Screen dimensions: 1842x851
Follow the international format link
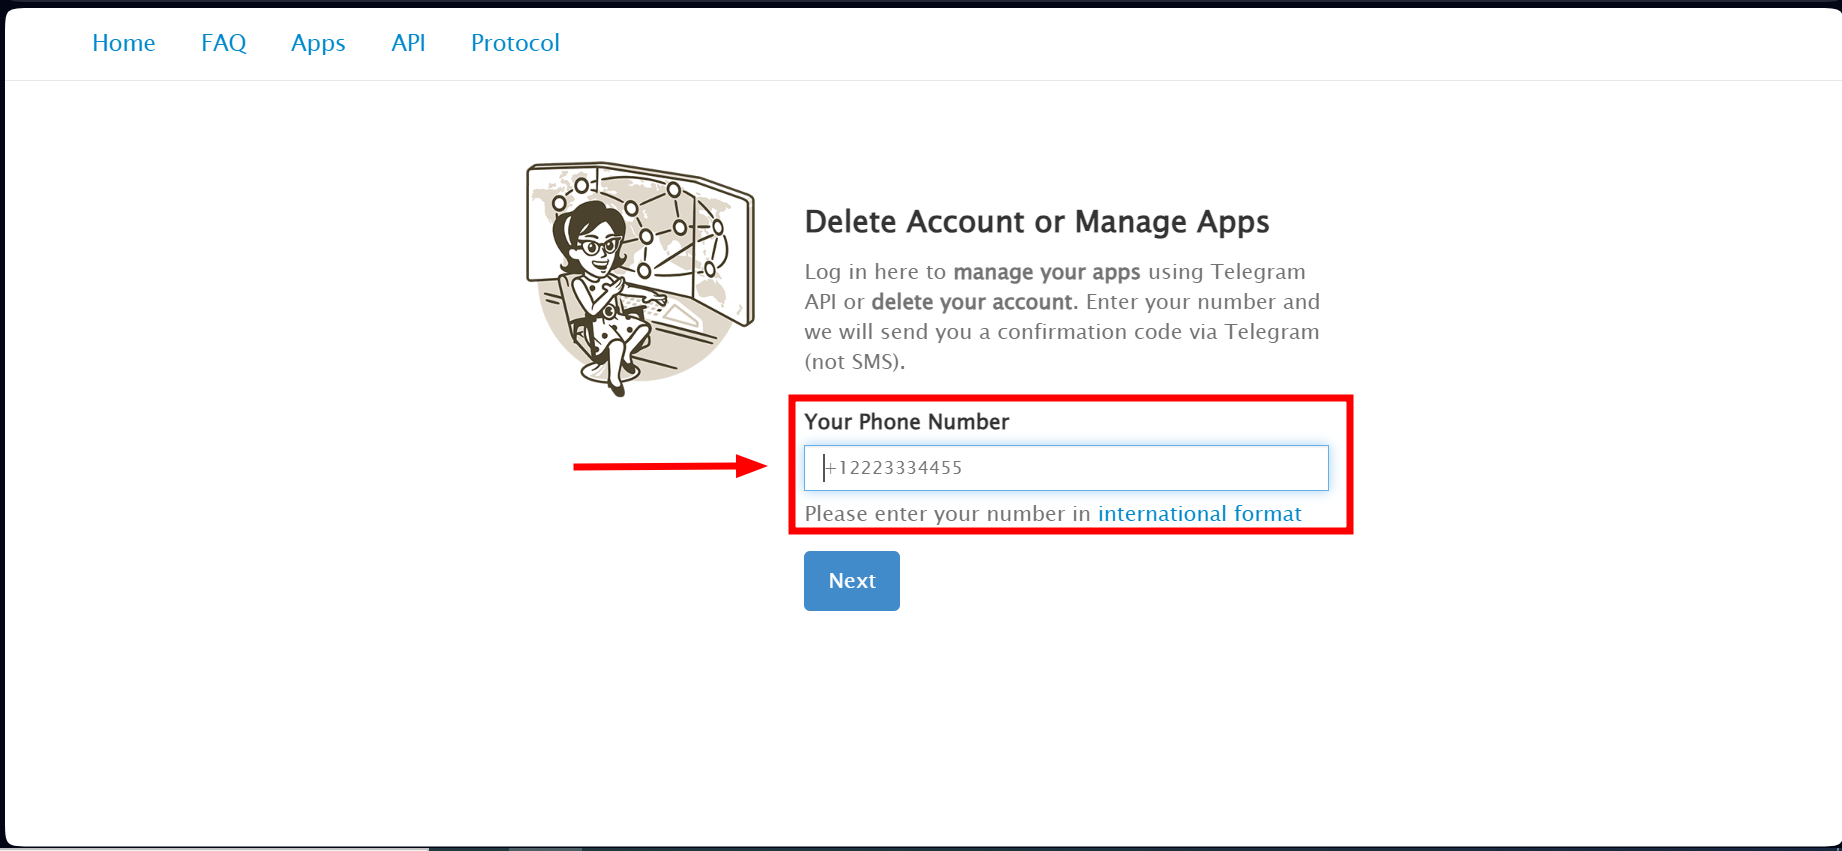(x=1200, y=514)
